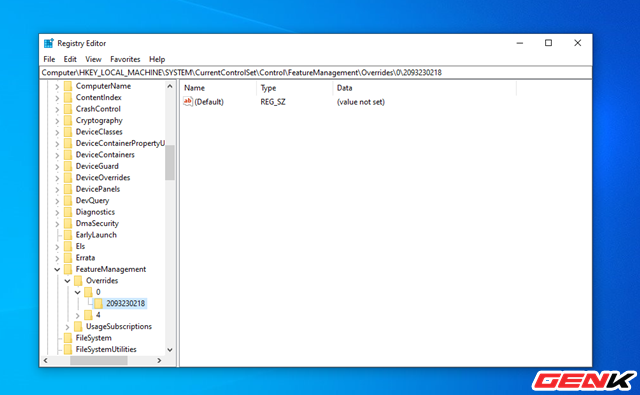This screenshot has height=395, width=640.
Task: Collapse the Overrides key
Action: click(67, 281)
